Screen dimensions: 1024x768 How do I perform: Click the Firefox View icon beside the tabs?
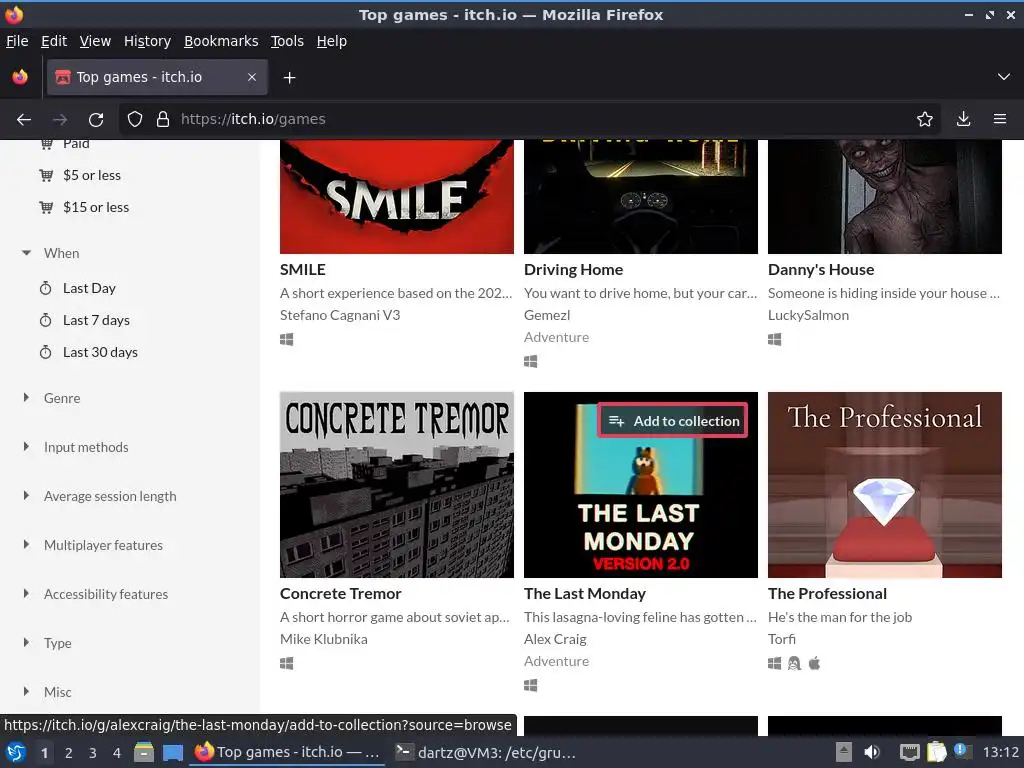20,77
